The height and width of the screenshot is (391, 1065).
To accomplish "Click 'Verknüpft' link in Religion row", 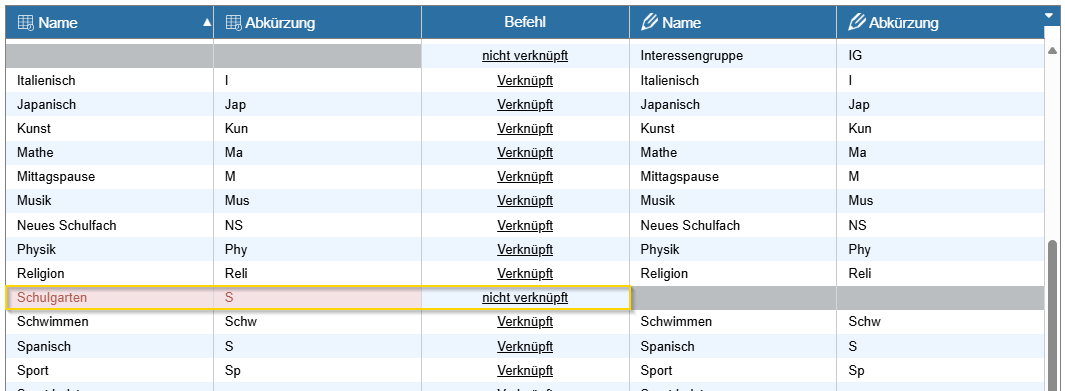I will pyautogui.click(x=525, y=274).
